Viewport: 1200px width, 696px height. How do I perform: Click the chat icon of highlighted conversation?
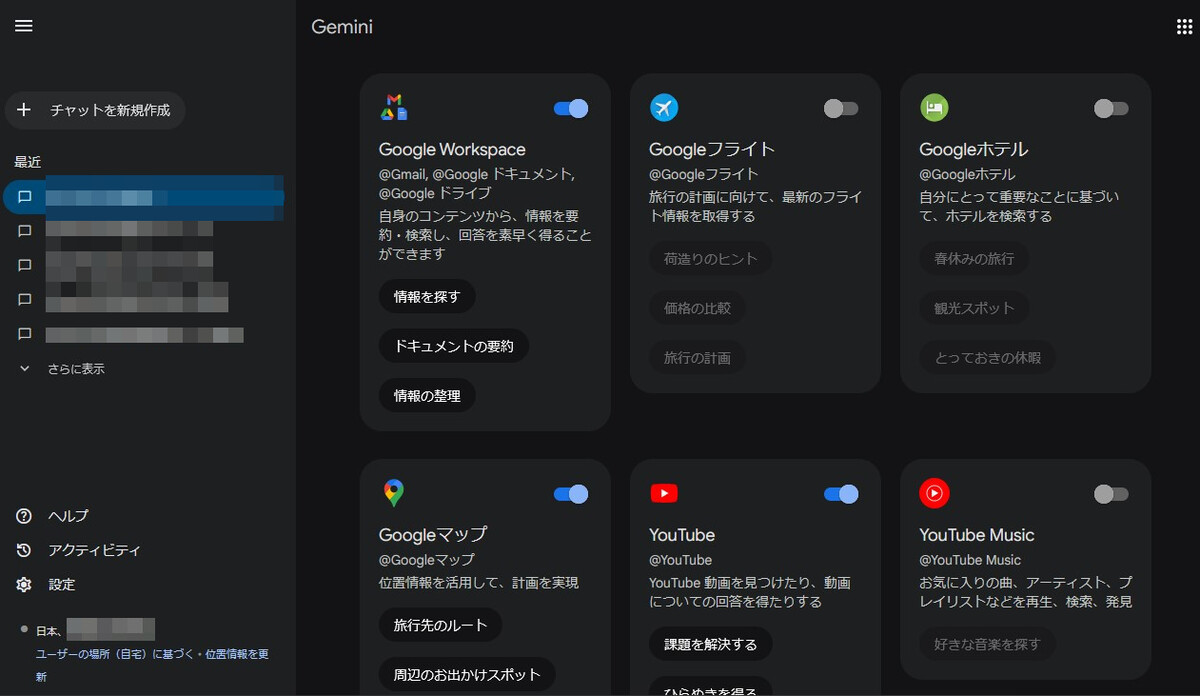(x=25, y=197)
